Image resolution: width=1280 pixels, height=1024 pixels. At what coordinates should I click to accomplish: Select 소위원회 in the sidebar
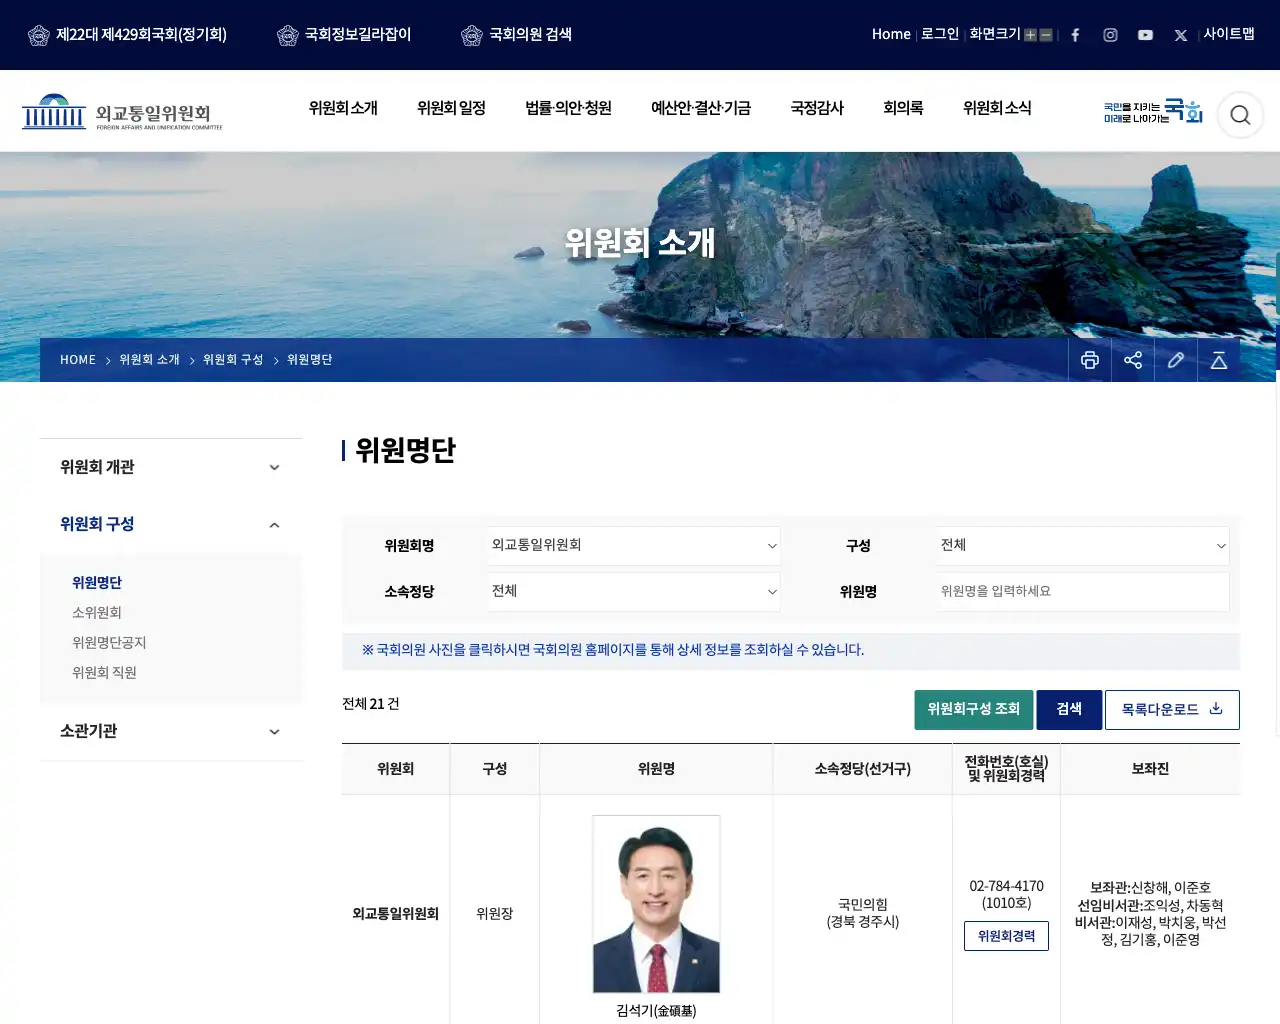(x=97, y=613)
